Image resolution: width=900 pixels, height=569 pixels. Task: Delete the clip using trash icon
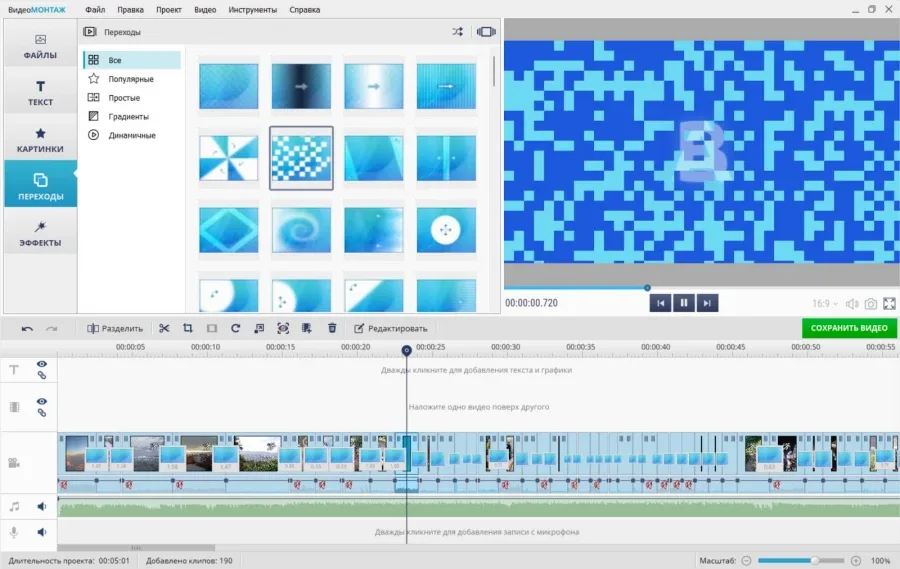coord(332,328)
